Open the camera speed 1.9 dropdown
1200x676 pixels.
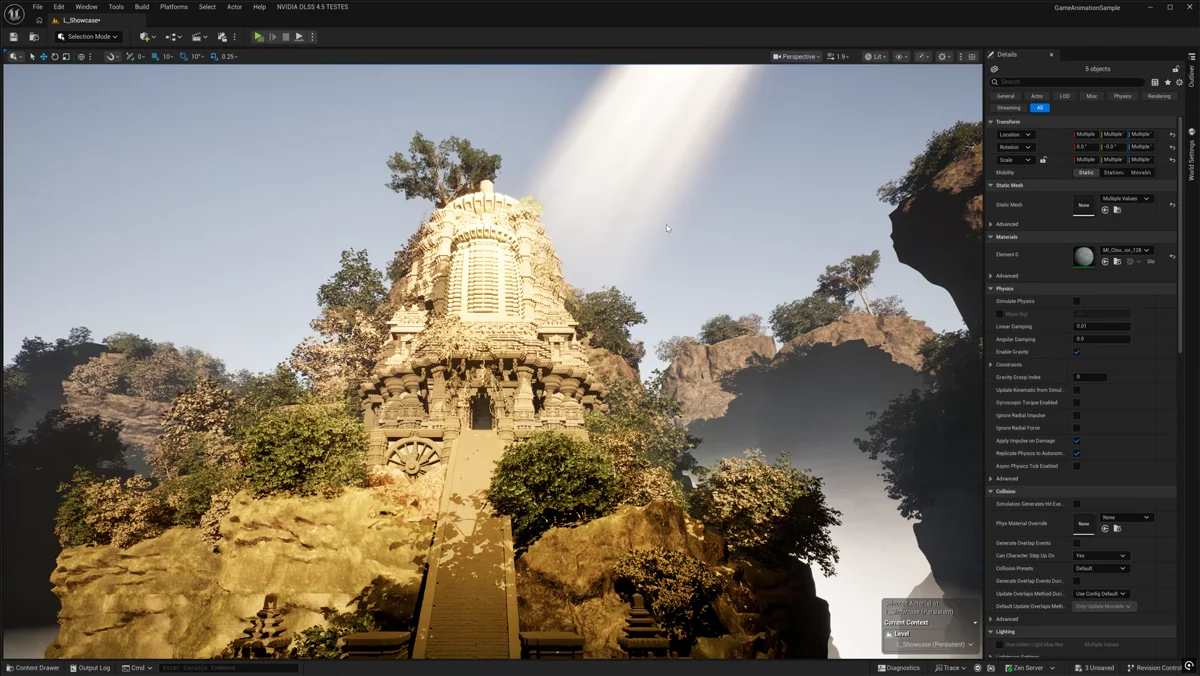pos(840,57)
